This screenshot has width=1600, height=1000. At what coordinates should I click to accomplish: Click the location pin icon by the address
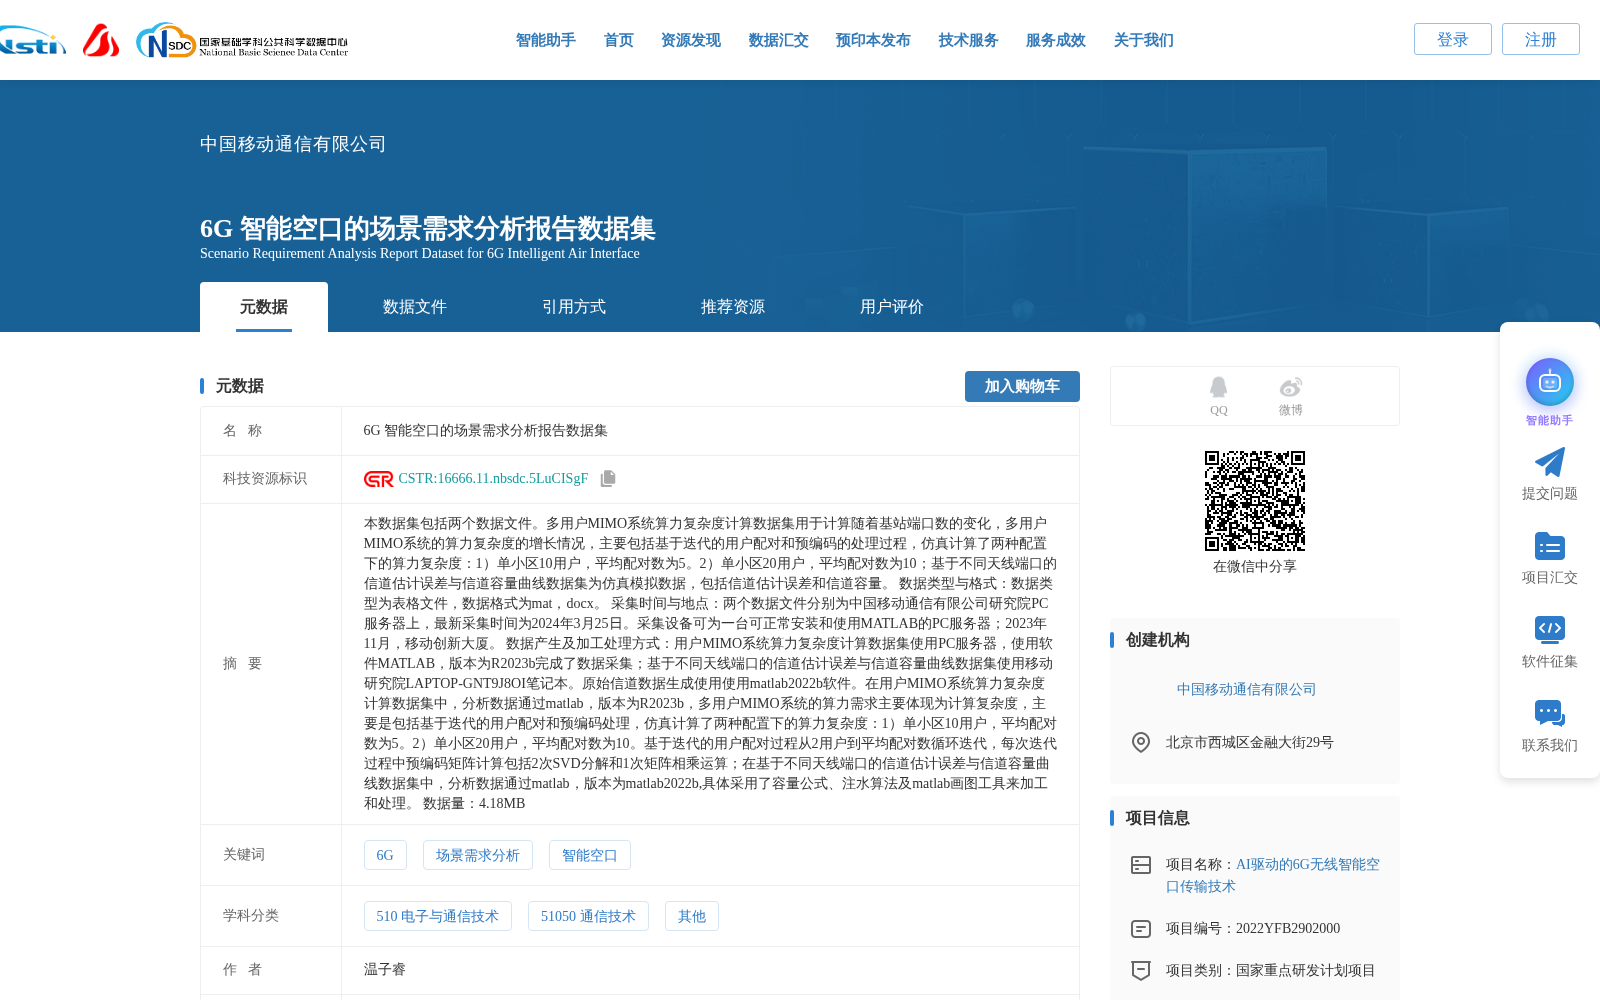[x=1141, y=742]
